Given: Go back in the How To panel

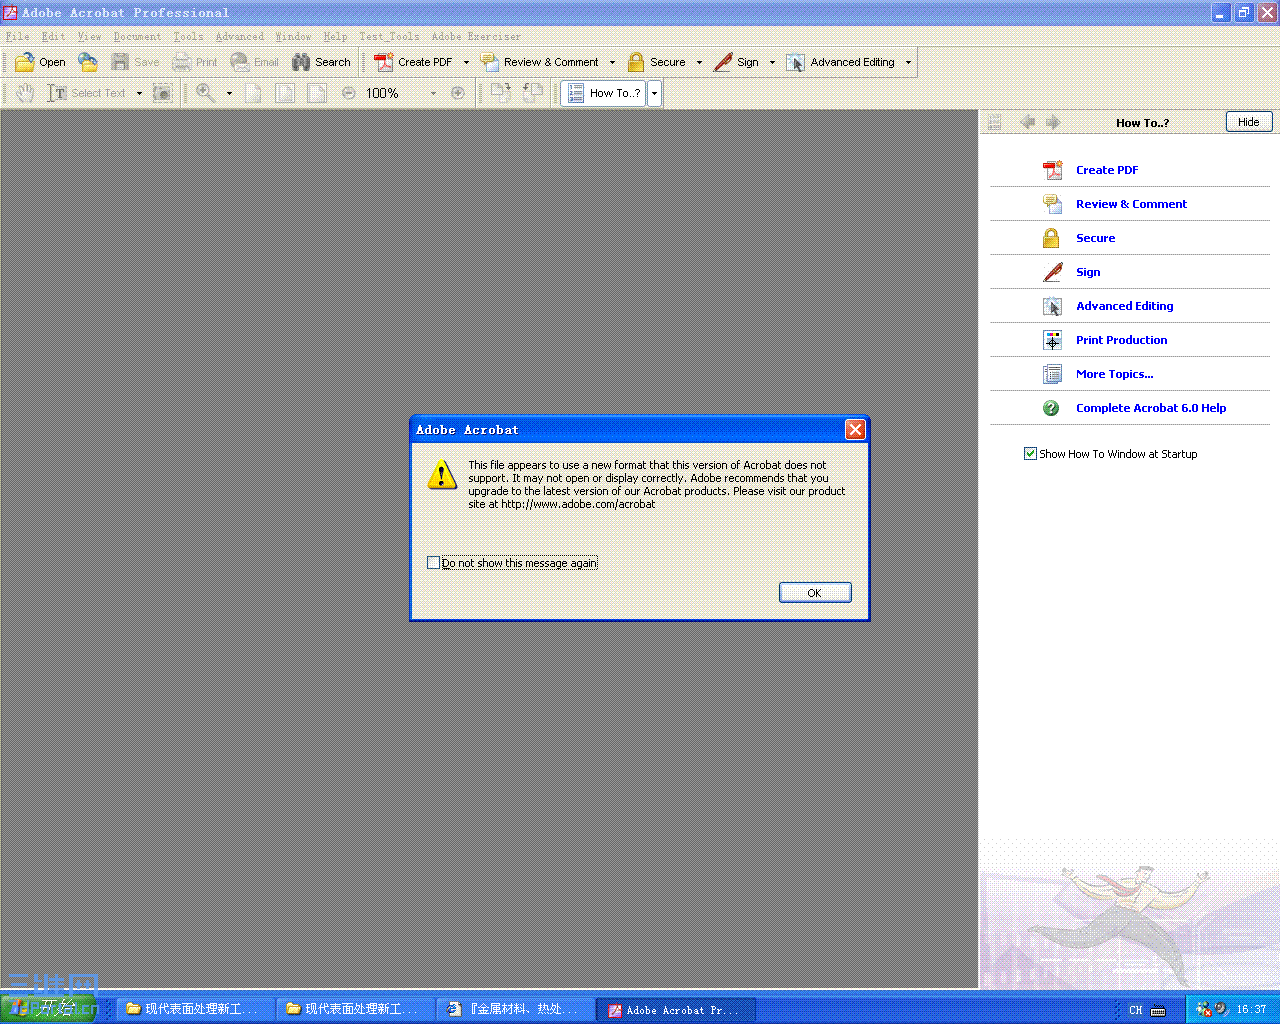Looking at the screenshot, I should click(x=1027, y=122).
